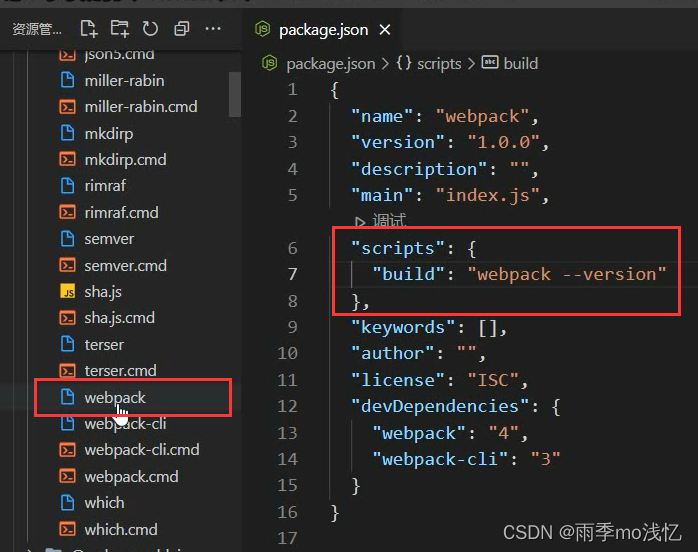
Task: Click the "keywords" key on line 9
Action: coord(402,327)
